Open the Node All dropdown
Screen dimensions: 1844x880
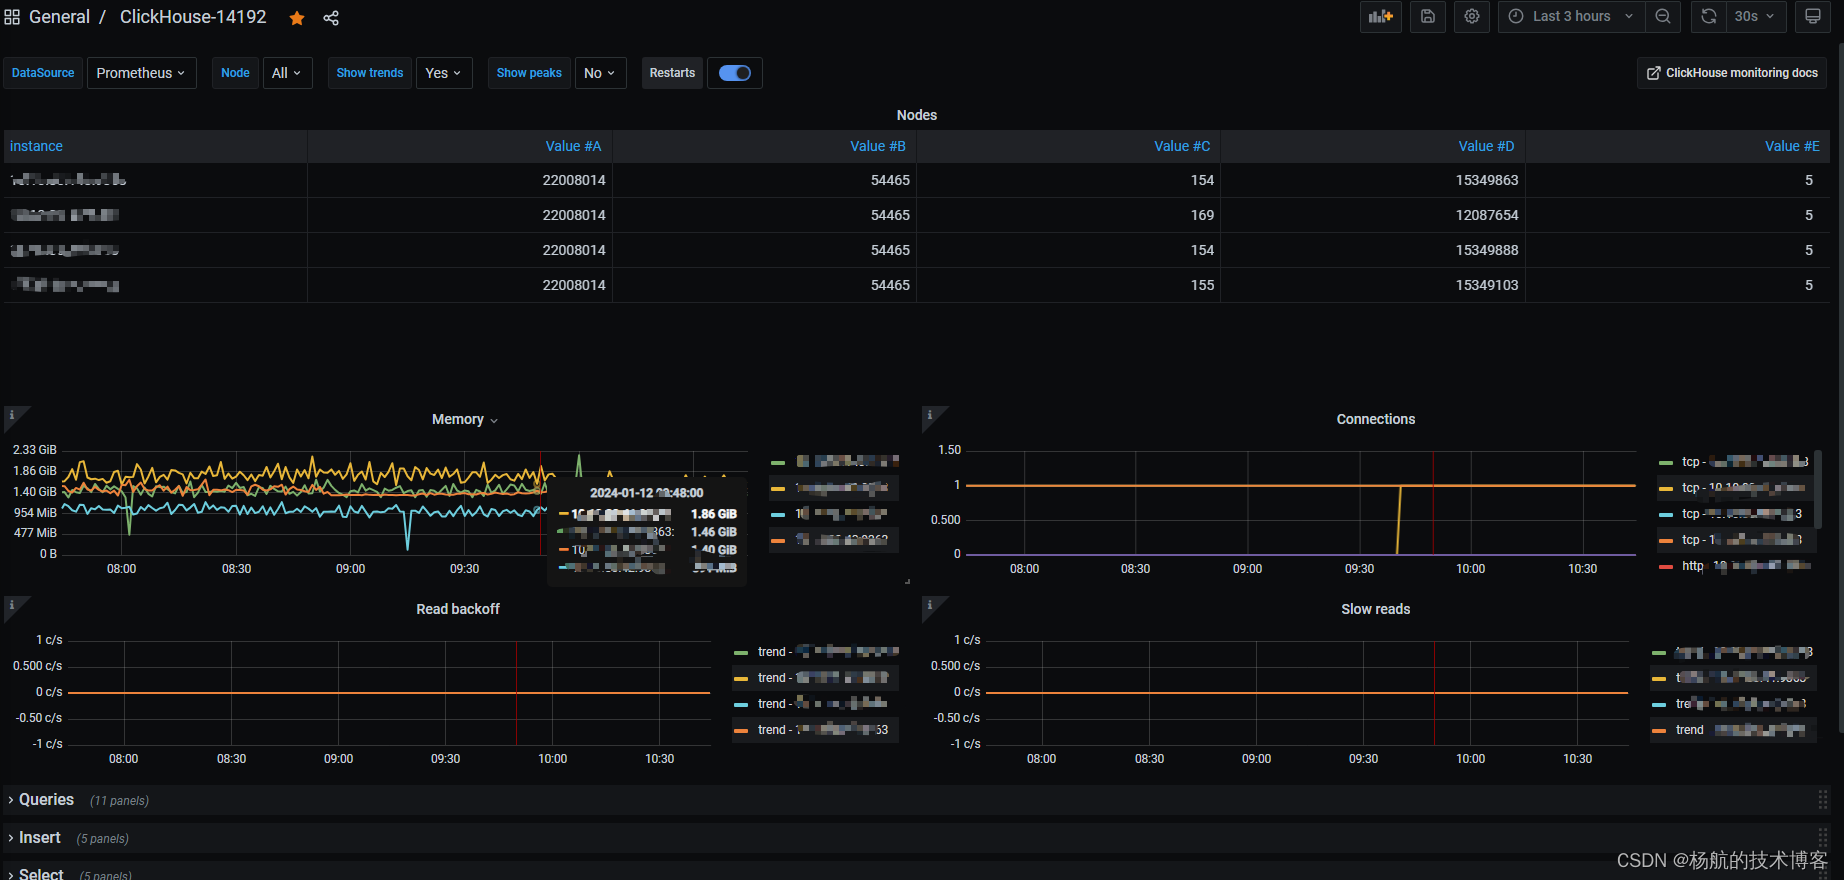point(287,73)
